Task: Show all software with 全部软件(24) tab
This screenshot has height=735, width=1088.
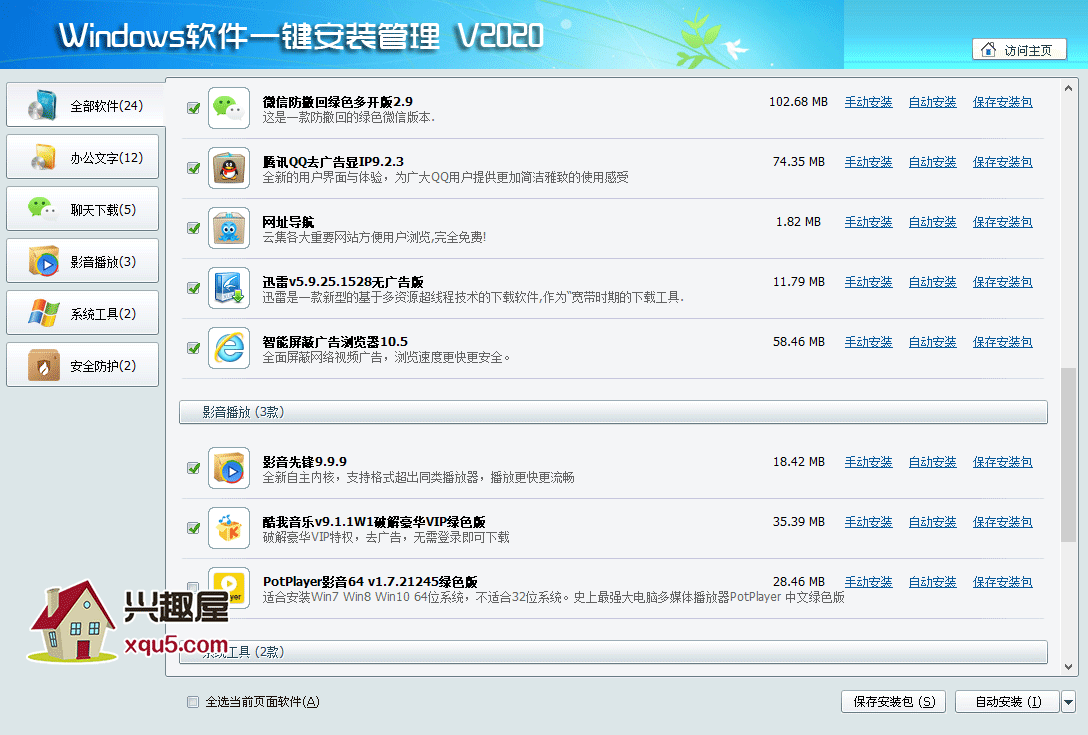Action: (x=86, y=105)
